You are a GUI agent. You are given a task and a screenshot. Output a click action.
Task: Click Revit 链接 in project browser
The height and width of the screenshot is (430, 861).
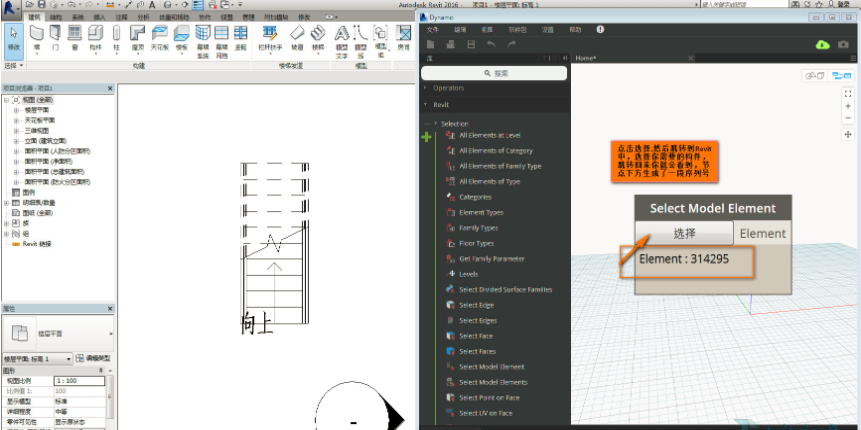click(x=37, y=244)
